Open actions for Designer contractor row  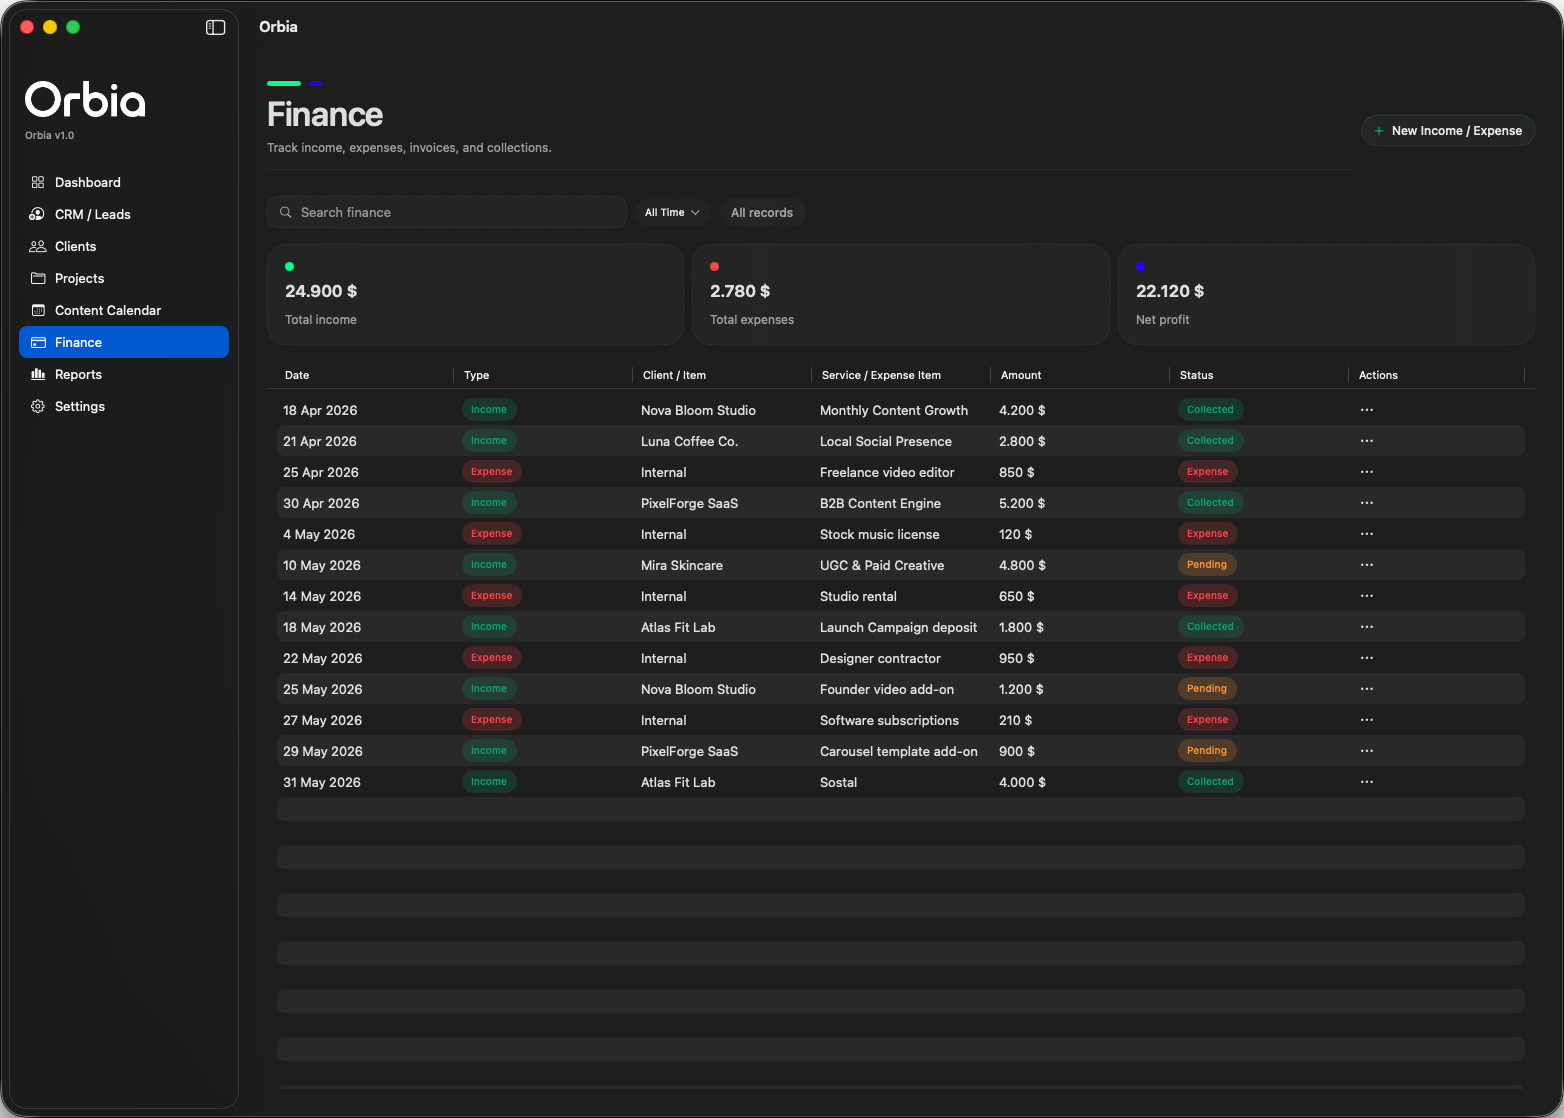pos(1367,658)
